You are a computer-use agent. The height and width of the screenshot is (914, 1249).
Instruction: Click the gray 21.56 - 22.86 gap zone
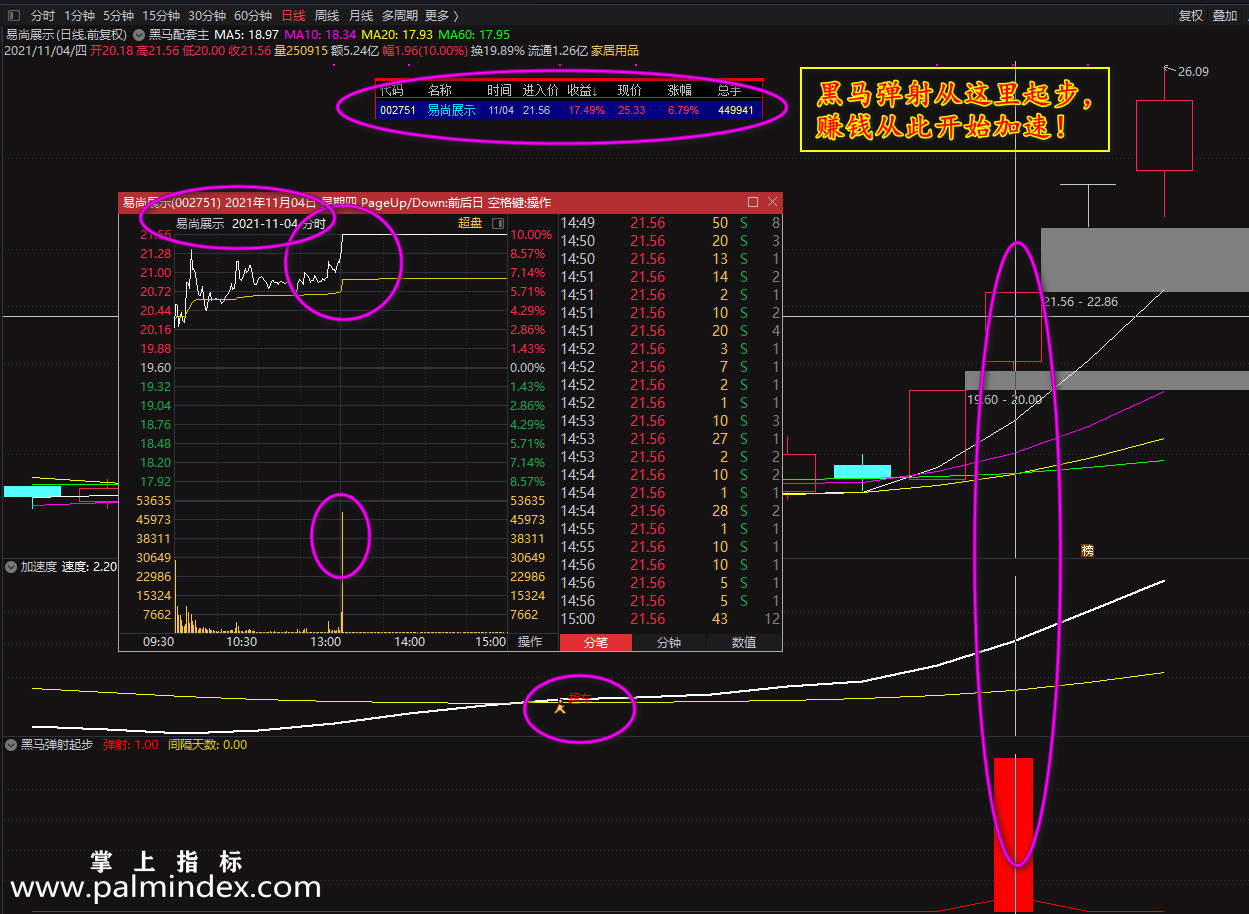(1145, 260)
